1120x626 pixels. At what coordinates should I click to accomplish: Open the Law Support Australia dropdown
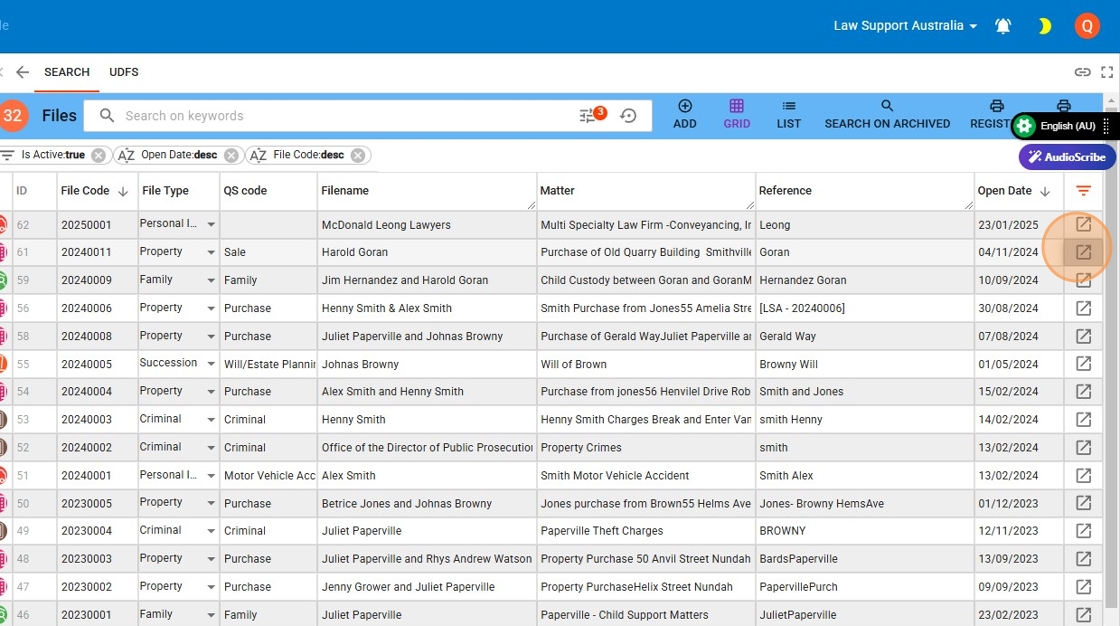(905, 26)
